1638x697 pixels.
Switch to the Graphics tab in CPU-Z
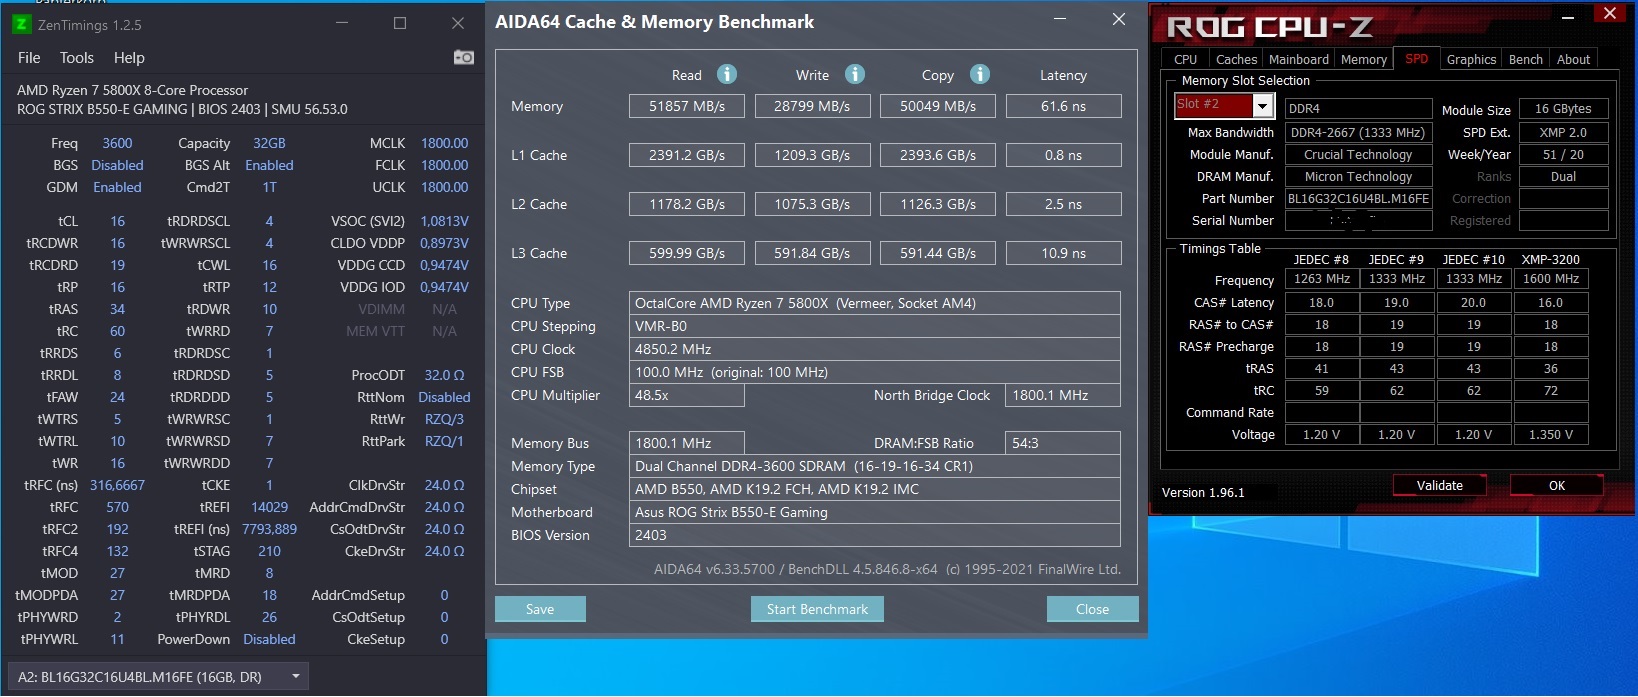1471,60
